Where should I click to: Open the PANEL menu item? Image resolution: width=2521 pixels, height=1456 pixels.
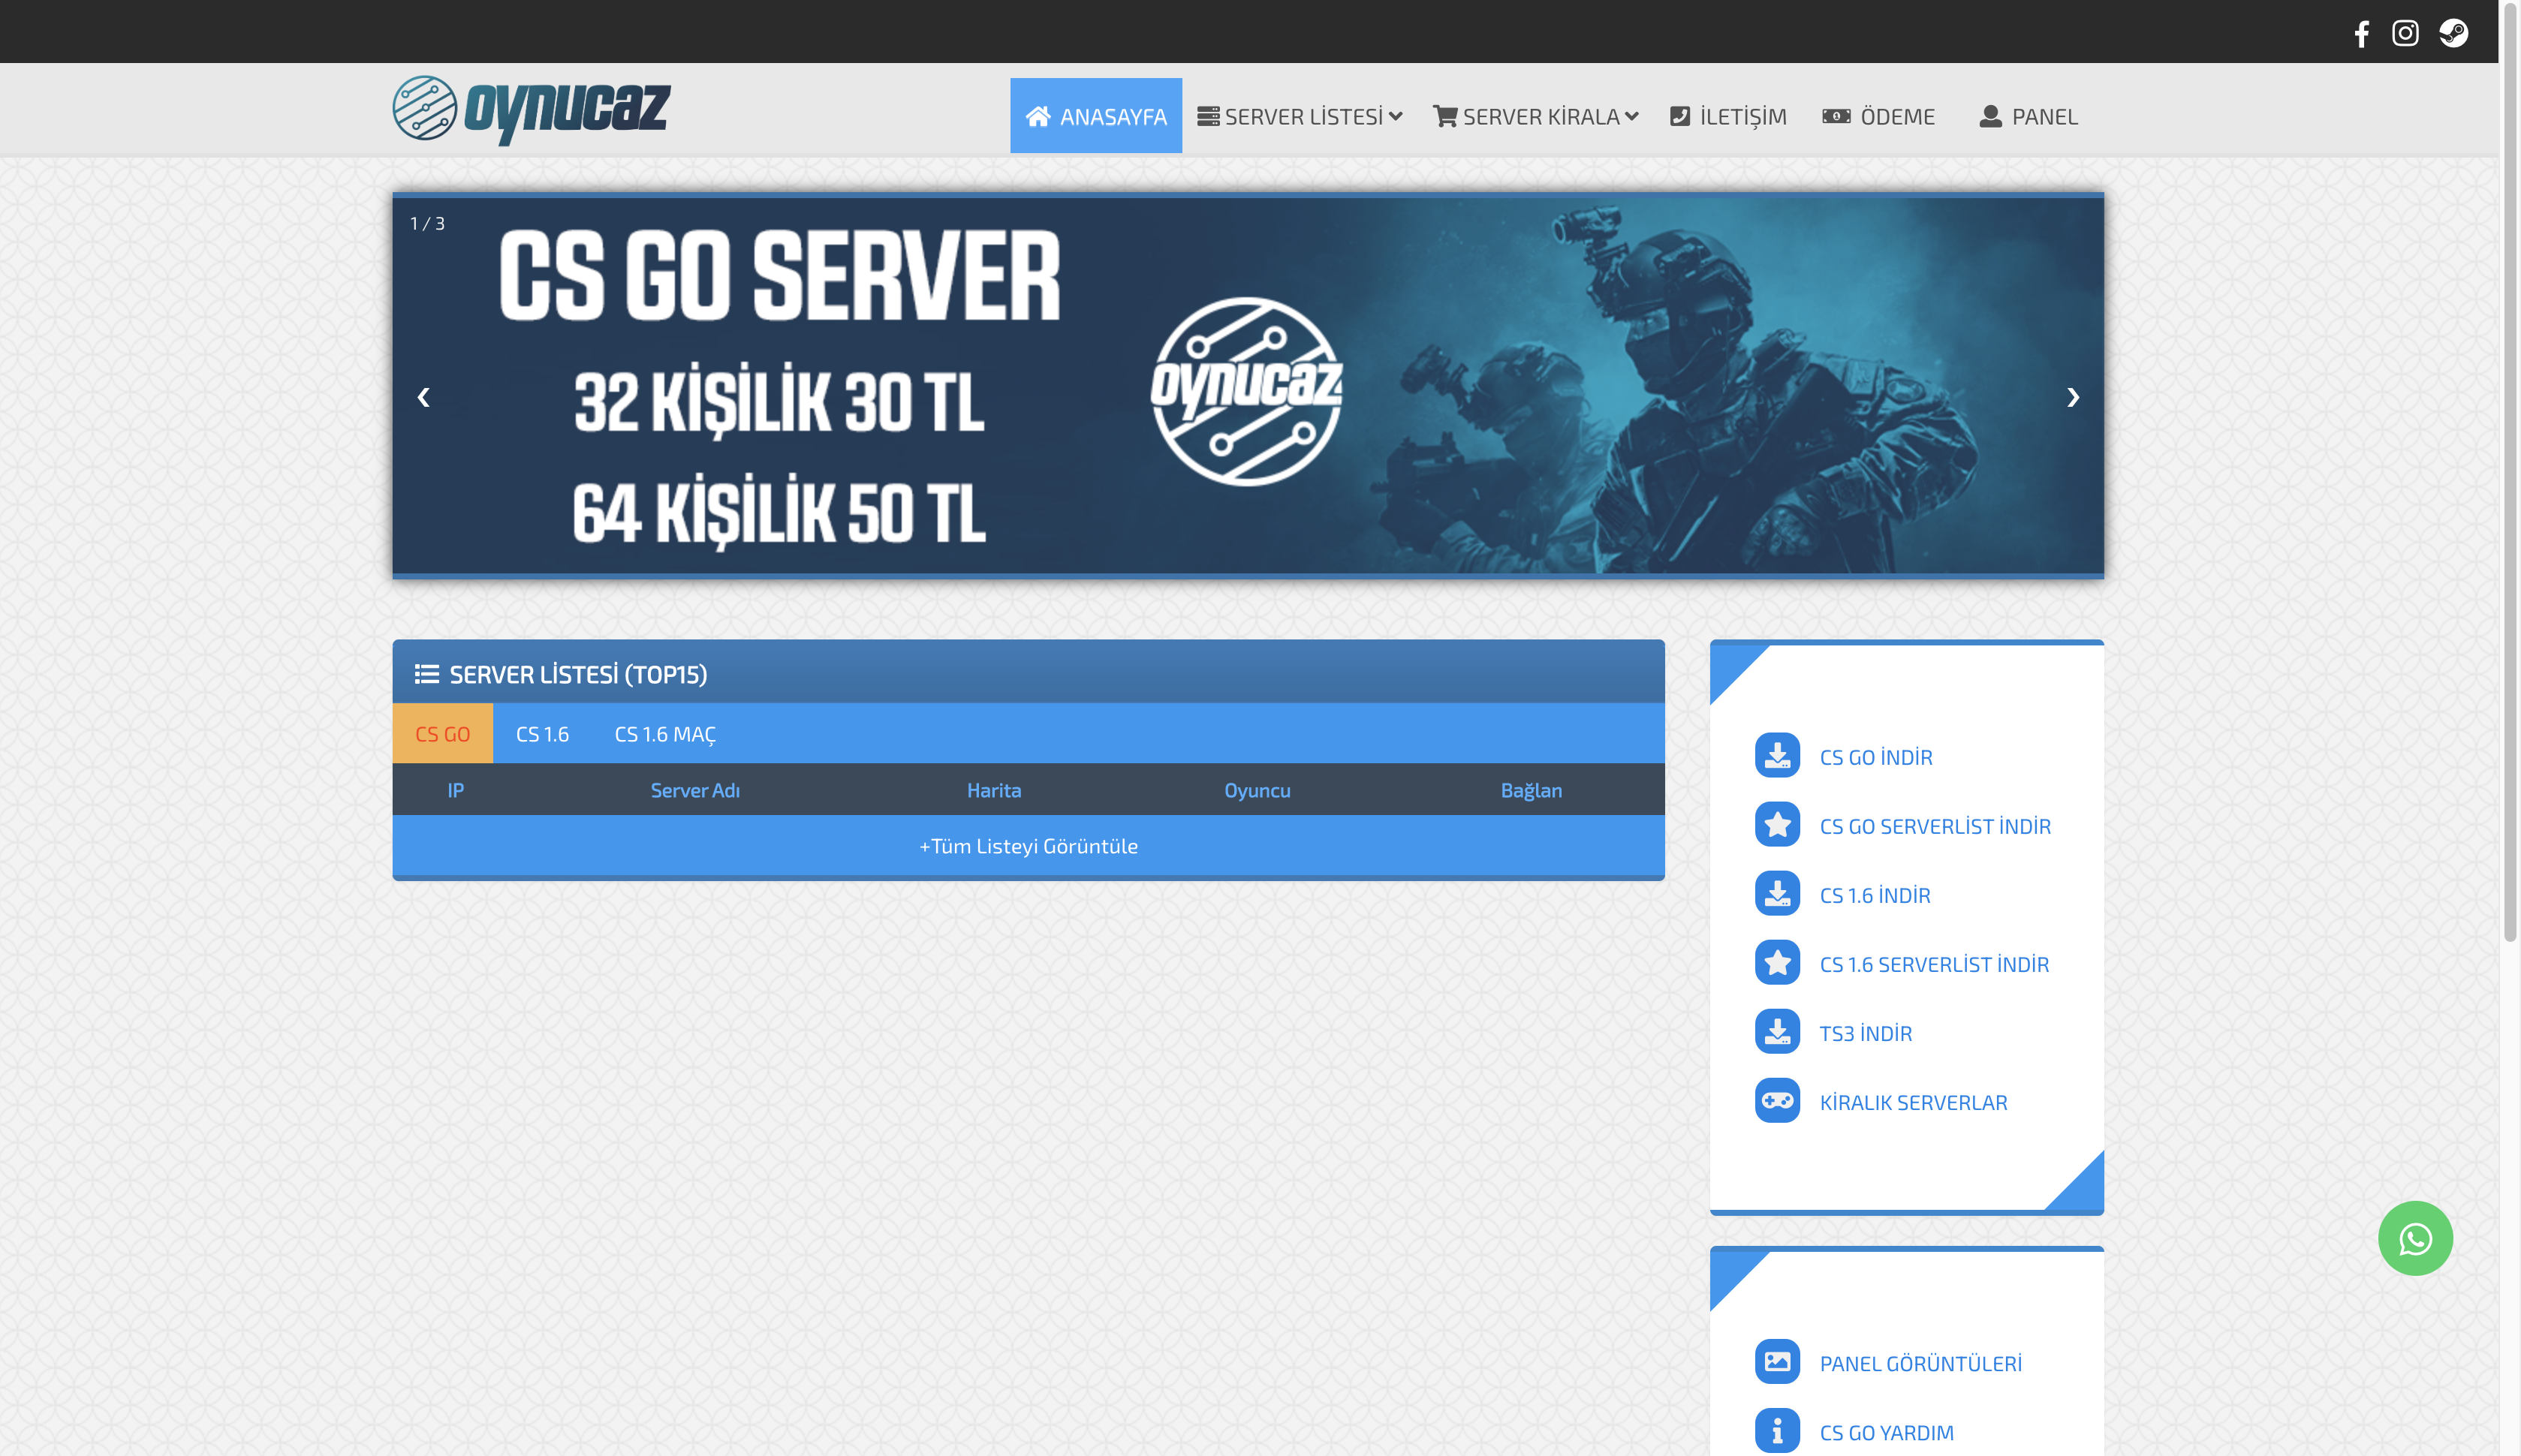pos(2029,116)
